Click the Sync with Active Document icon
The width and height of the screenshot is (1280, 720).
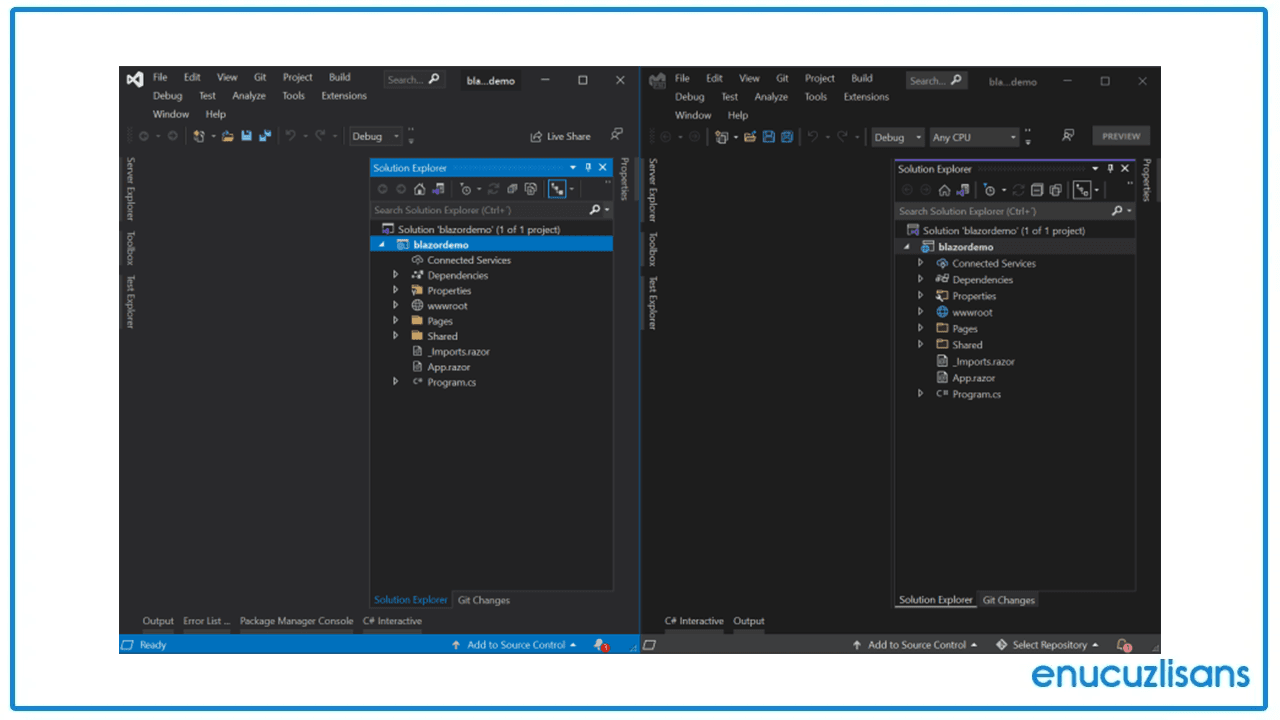438,189
